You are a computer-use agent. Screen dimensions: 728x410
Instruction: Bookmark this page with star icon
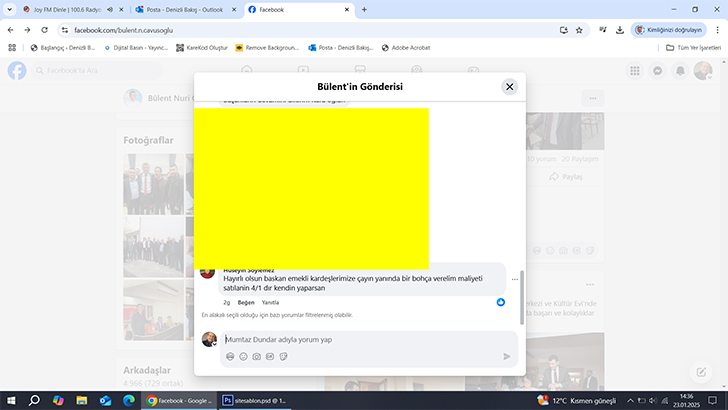(579, 30)
